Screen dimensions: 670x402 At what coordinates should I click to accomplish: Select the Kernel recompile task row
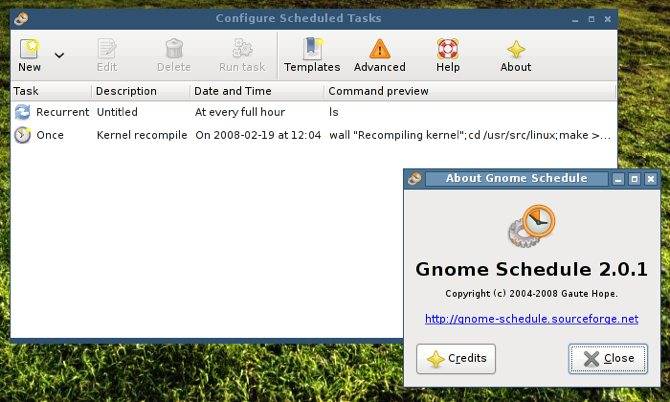point(314,135)
